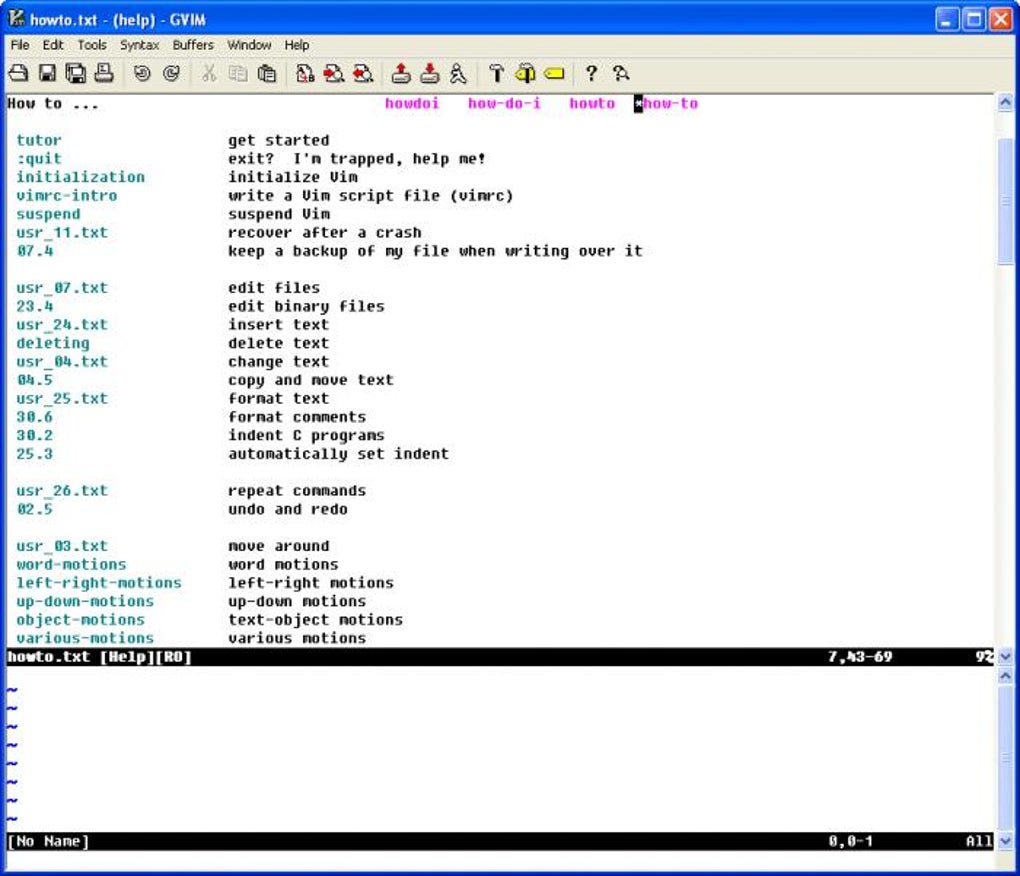The image size is (1020, 876).
Task: Follow the :quit help link
Action: [x=39, y=159]
